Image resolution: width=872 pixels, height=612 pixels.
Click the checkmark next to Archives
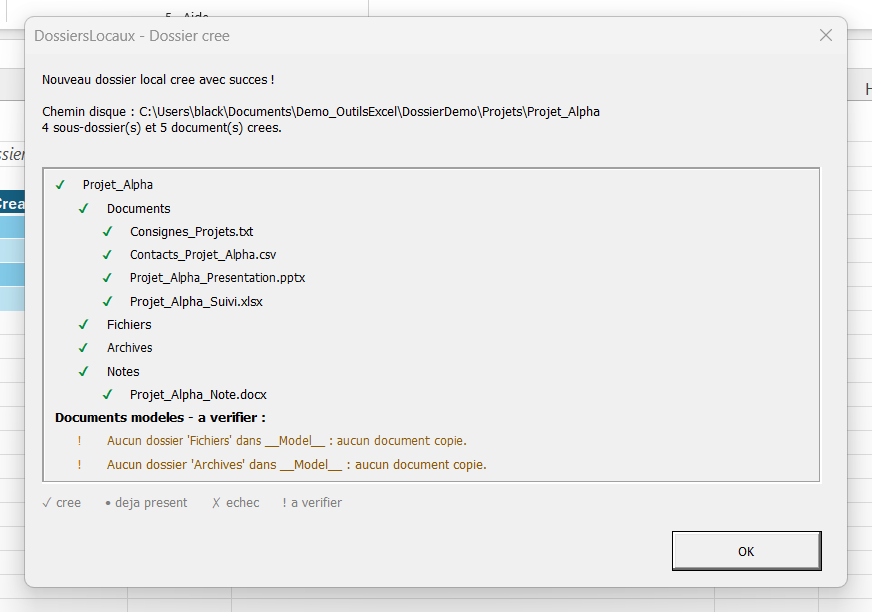tap(83, 348)
